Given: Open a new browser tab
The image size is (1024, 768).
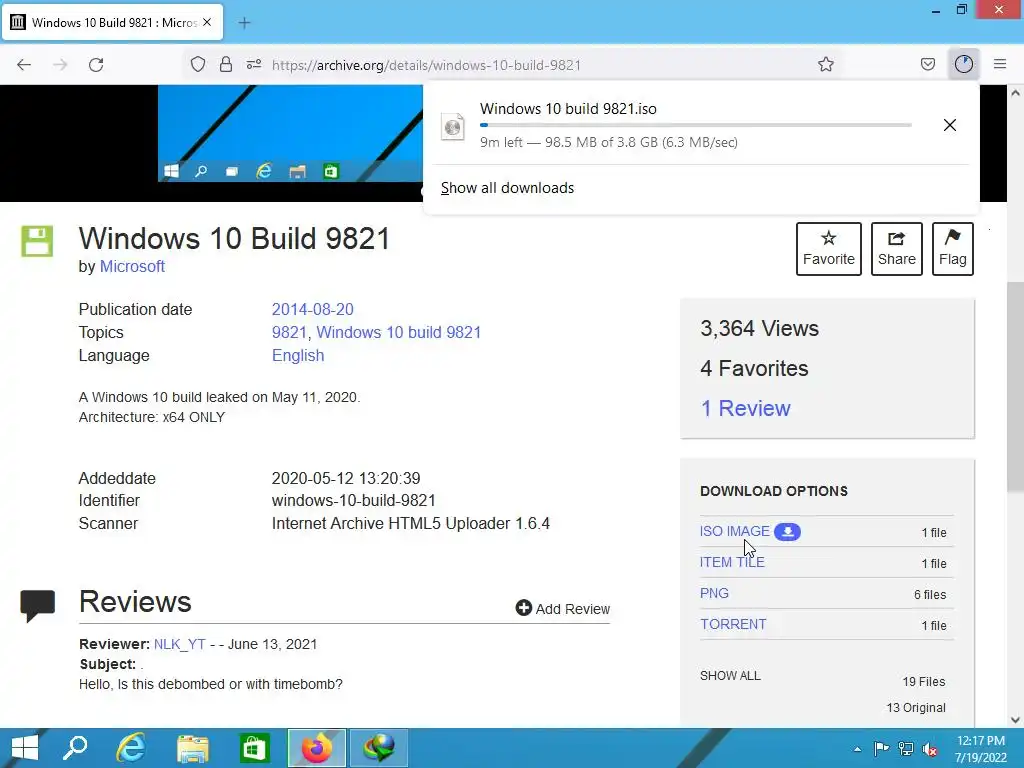Looking at the screenshot, I should tap(244, 23).
